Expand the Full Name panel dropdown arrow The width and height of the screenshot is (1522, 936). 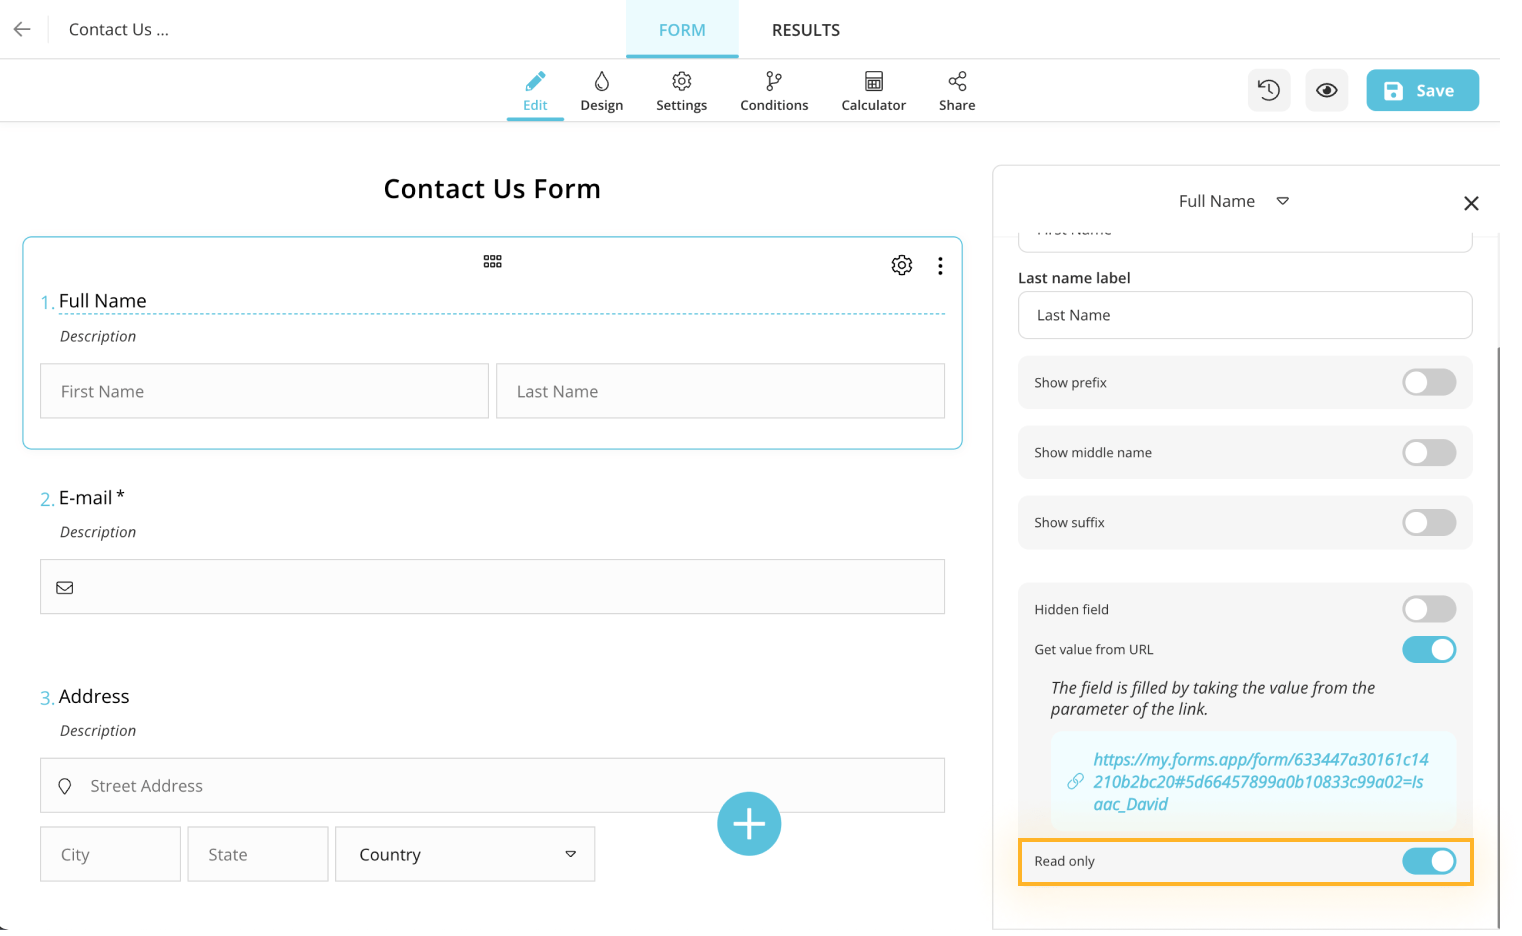coord(1283,201)
